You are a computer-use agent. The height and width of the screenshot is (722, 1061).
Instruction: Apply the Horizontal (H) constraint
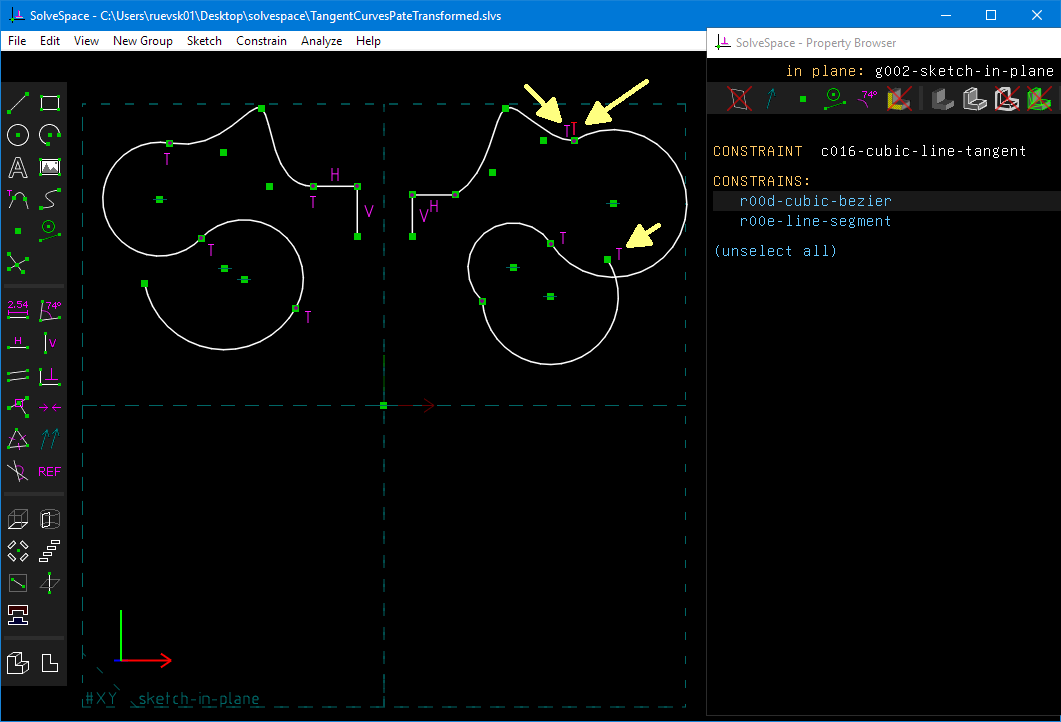[x=18, y=342]
